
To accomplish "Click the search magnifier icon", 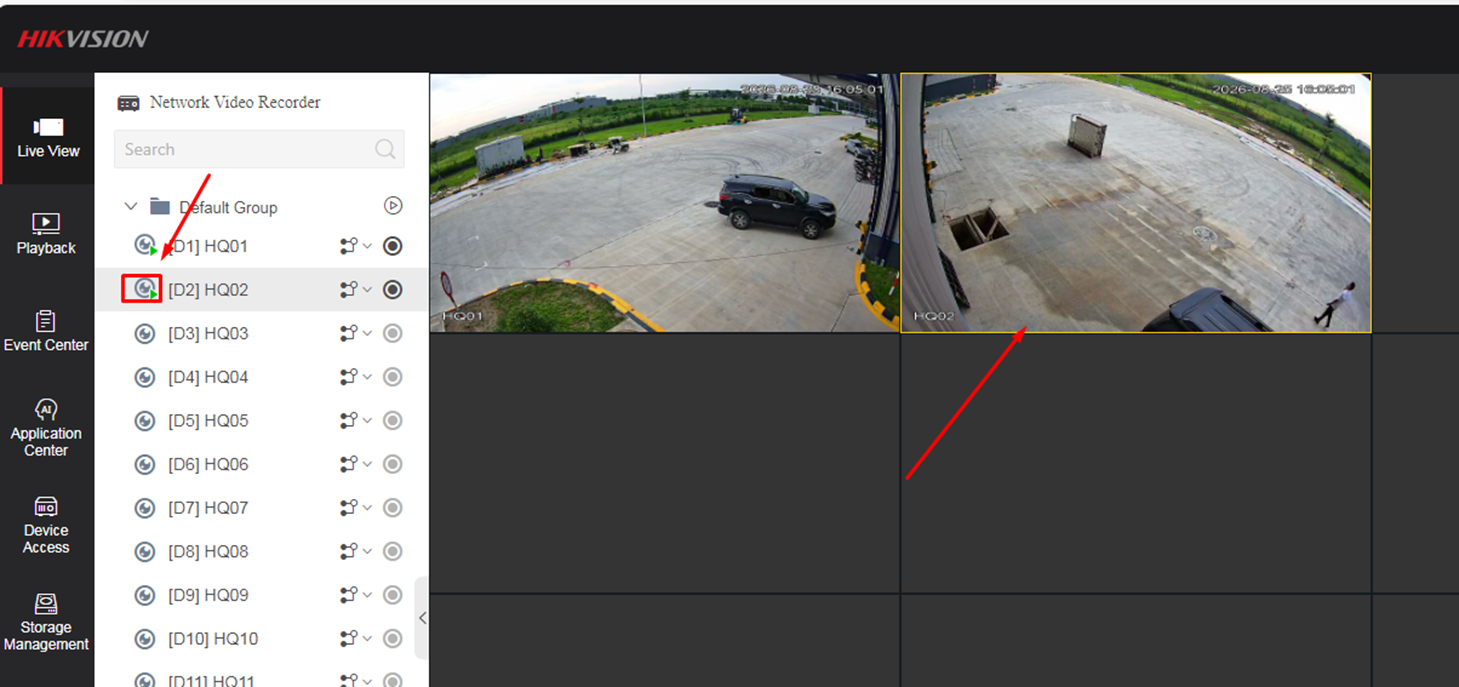I will coord(385,149).
